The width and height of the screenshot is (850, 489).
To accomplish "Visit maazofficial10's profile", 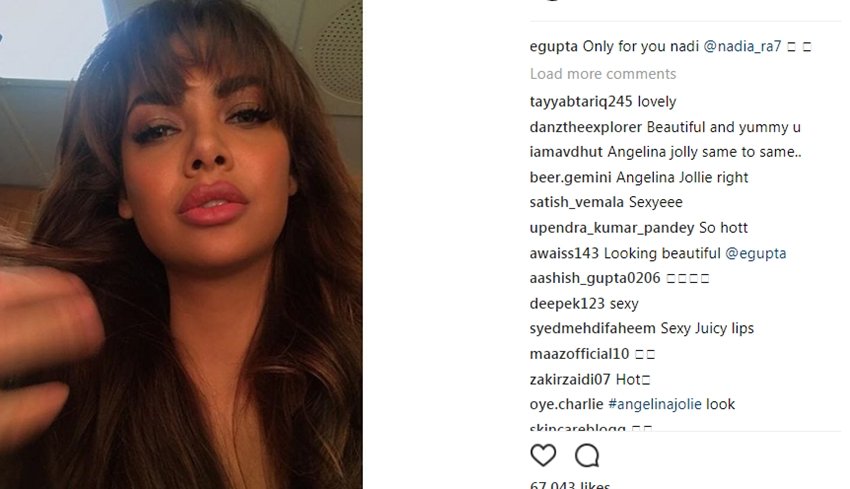I will coord(579,354).
